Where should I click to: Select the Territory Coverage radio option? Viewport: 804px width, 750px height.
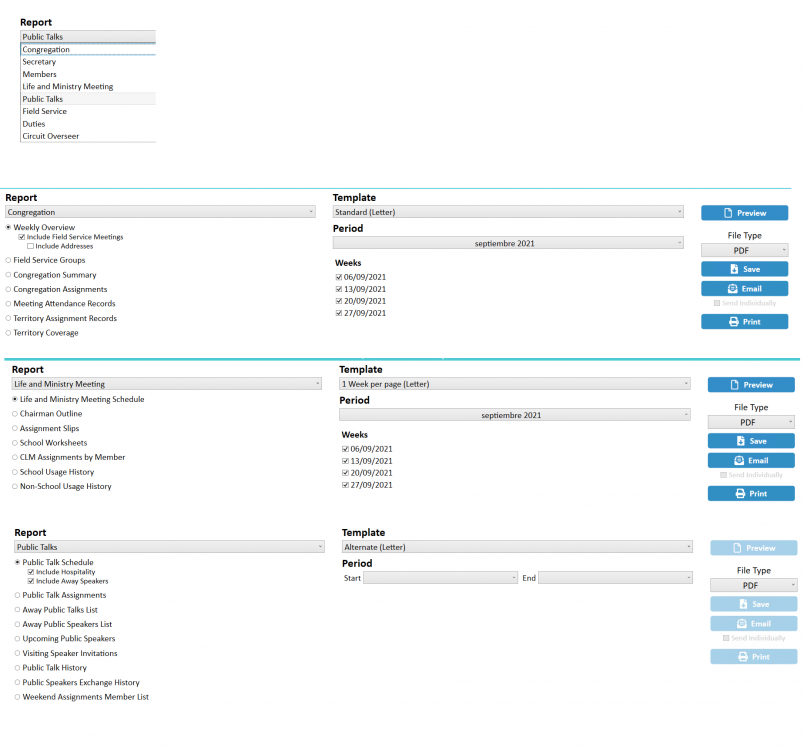click(9, 333)
